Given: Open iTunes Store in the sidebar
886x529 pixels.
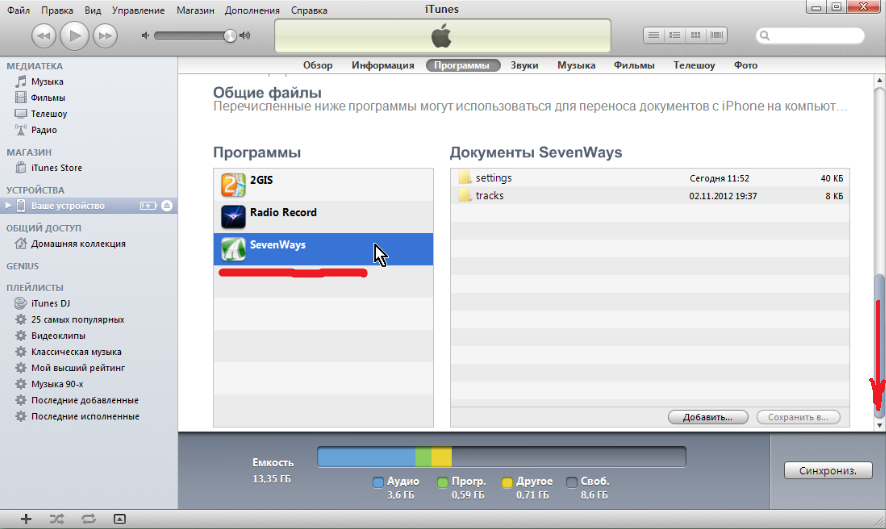Looking at the screenshot, I should (x=56, y=168).
